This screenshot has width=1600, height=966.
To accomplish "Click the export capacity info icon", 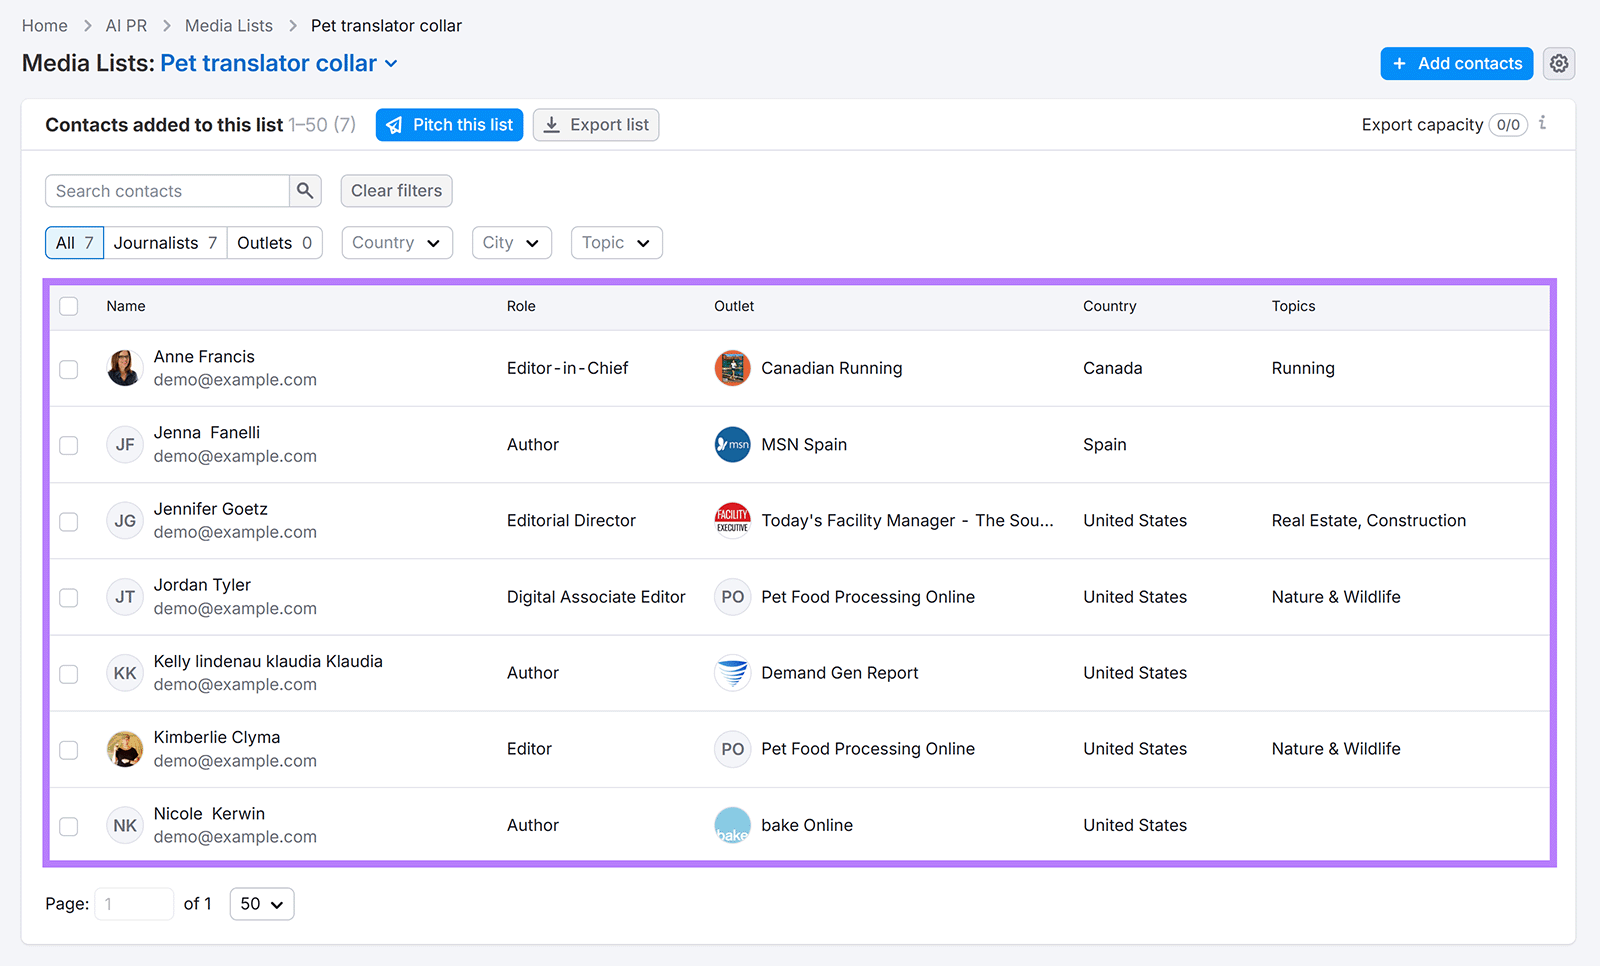I will coord(1543,123).
